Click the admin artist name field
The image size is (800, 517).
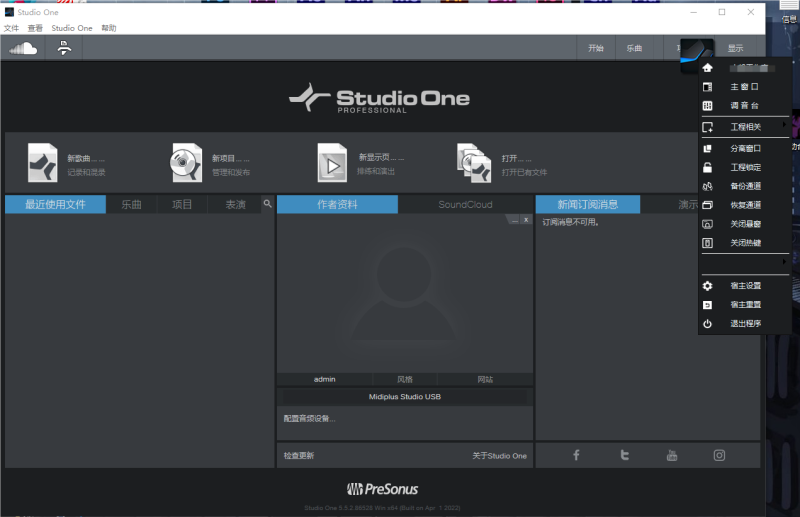[x=324, y=379]
